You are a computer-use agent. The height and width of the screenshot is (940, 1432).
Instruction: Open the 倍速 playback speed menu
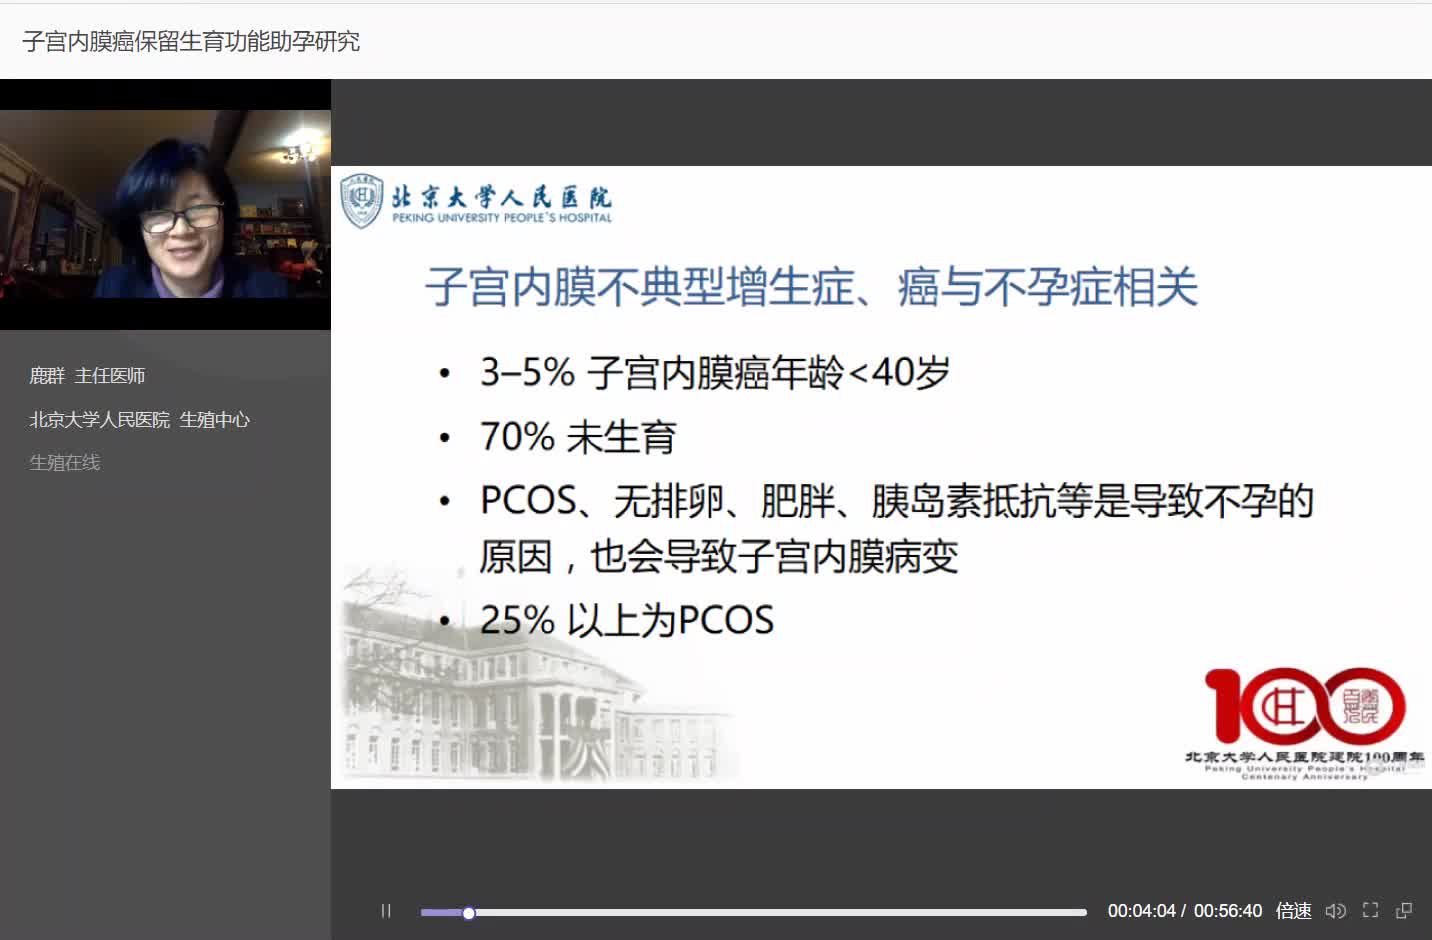tap(1293, 911)
